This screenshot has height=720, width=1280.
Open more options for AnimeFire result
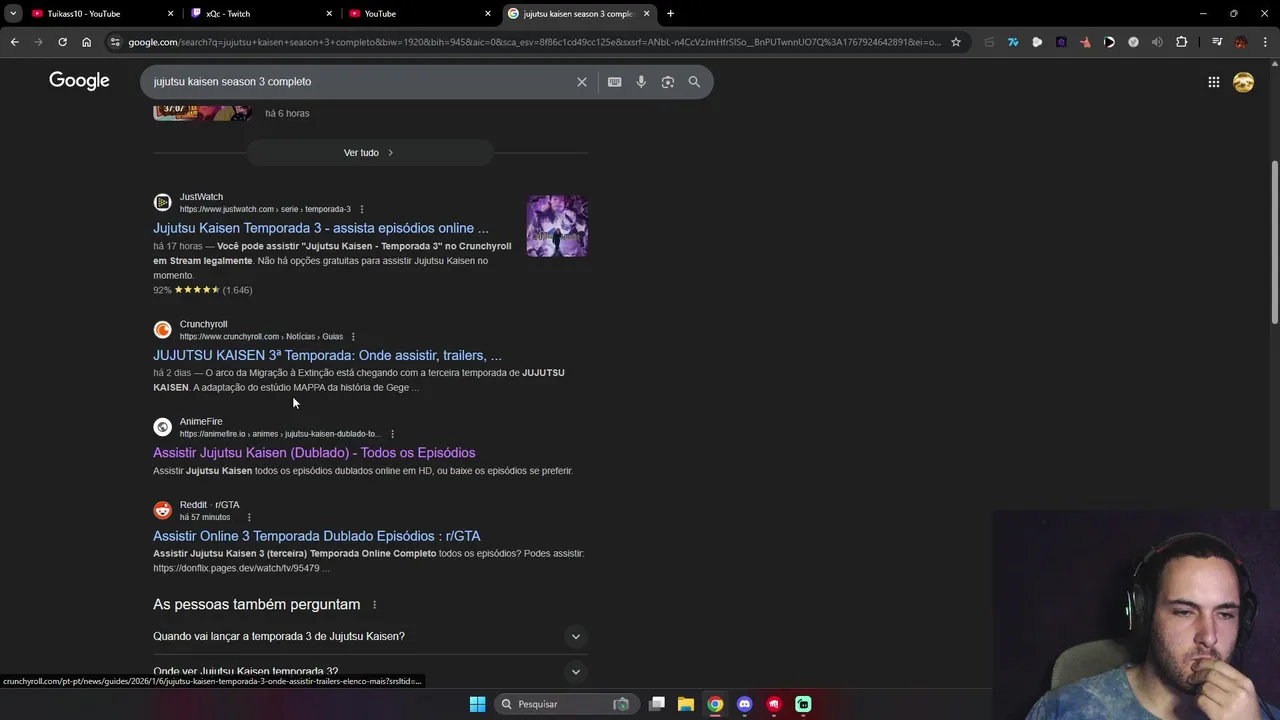[x=392, y=434]
